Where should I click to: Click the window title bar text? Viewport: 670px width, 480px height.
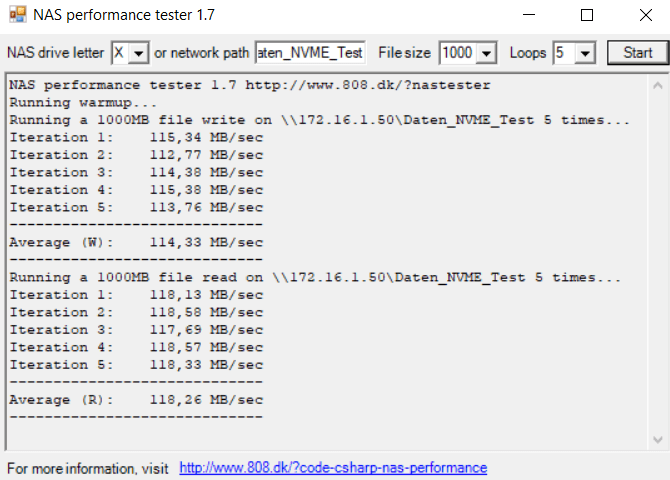[124, 16]
